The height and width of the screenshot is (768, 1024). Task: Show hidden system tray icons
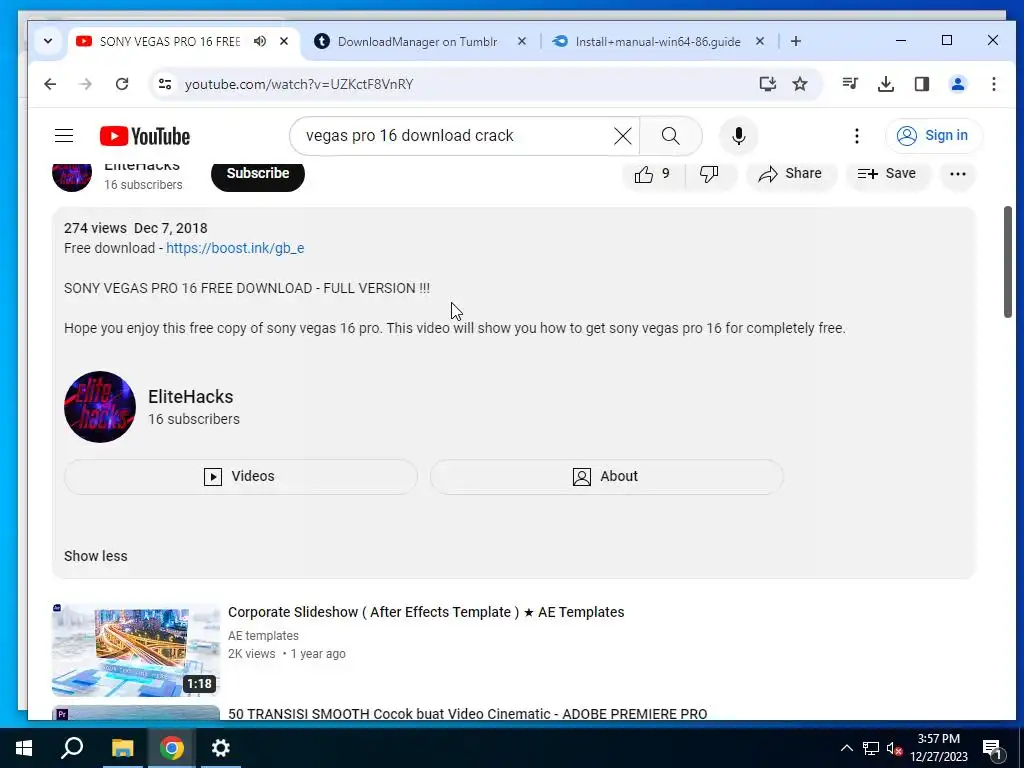[846, 748]
